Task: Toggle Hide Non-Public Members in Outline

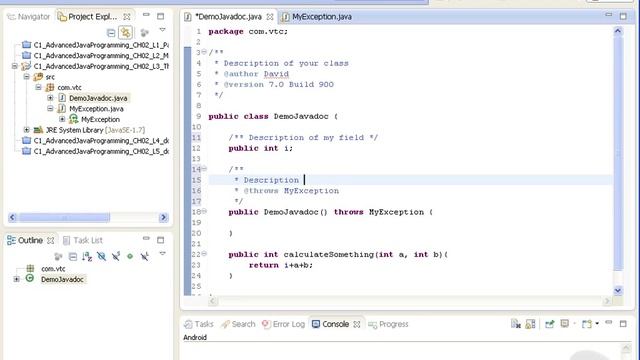Action: 130,256
